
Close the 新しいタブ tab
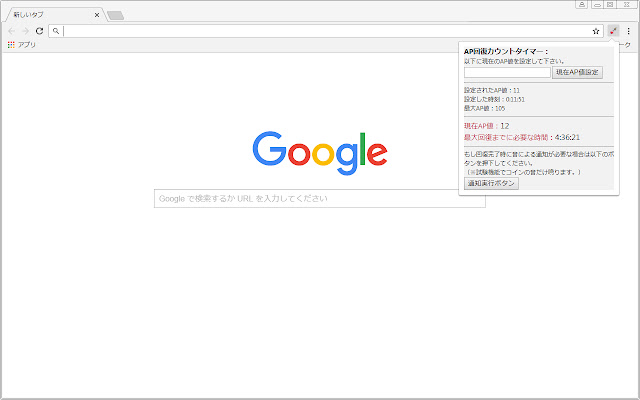tap(97, 15)
